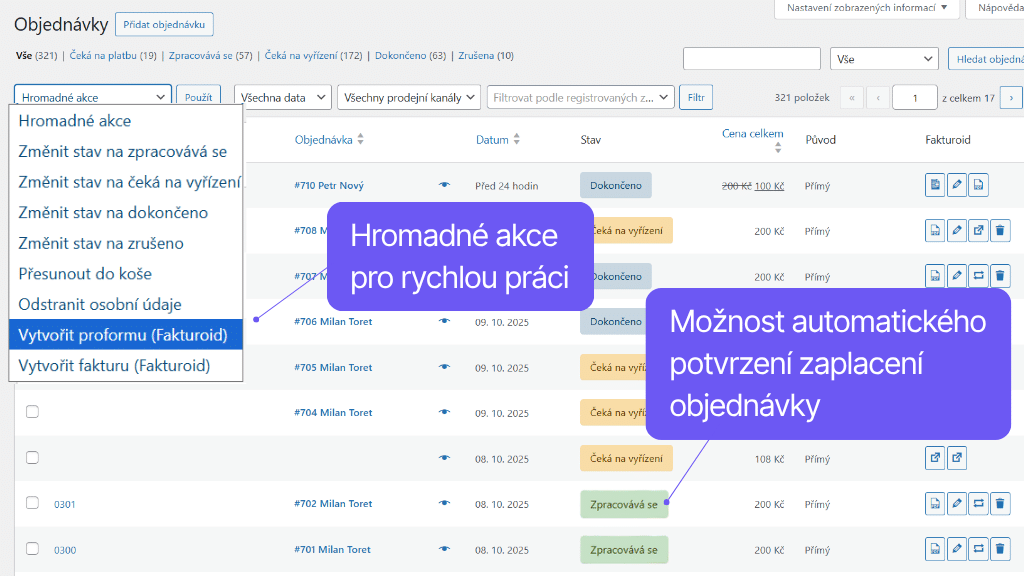The image size is (1024, 576).
Task: Select the checkbox for order #704
Action: [32, 412]
